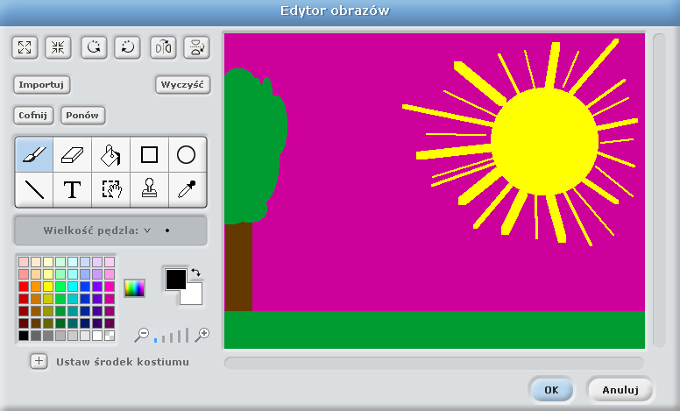Click the Importuj button
The image size is (680, 411).
click(42, 85)
